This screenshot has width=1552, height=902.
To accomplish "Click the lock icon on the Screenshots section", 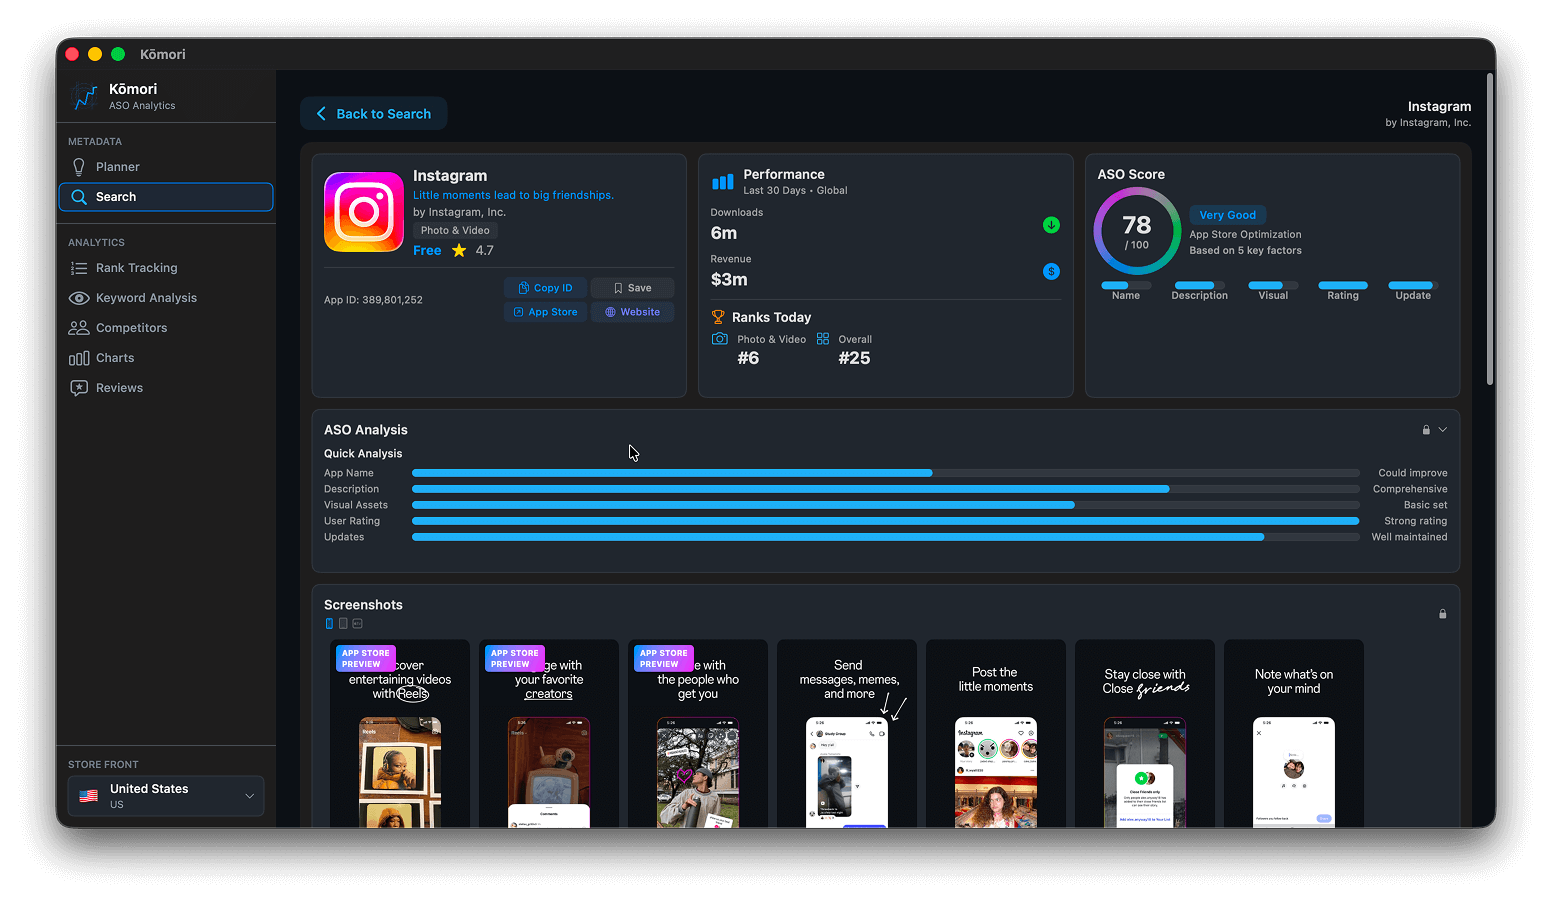I will 1442,613.
